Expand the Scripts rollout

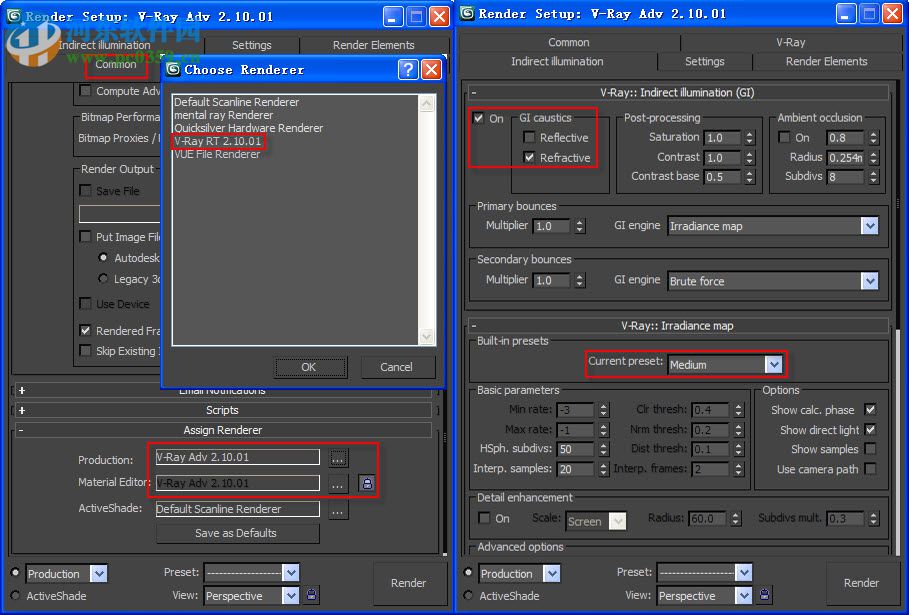pyautogui.click(x=223, y=410)
